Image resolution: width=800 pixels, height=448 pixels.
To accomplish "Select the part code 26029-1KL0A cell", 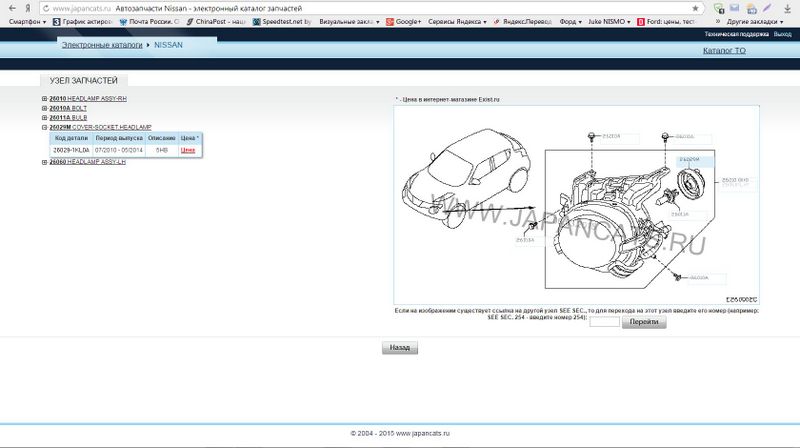I will coord(71,151).
